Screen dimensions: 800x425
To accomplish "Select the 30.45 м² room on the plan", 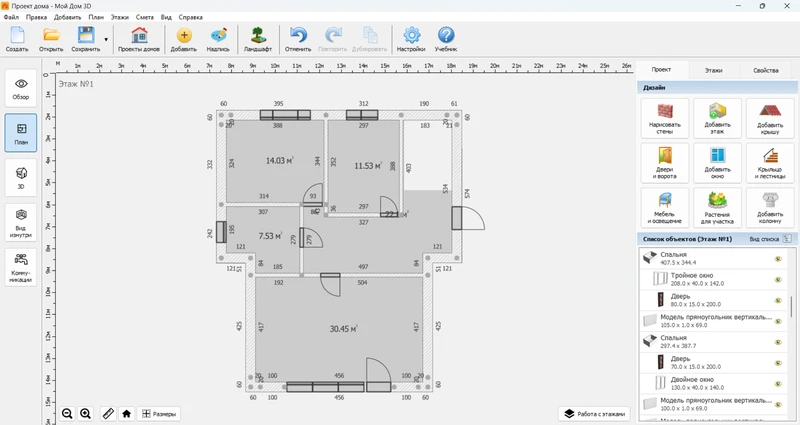I will point(339,329).
